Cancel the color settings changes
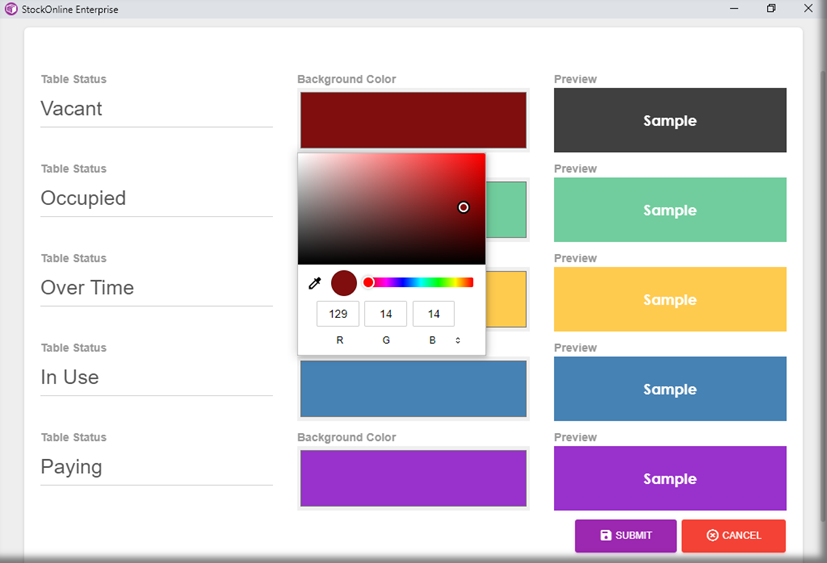The width and height of the screenshot is (827, 563). [733, 536]
